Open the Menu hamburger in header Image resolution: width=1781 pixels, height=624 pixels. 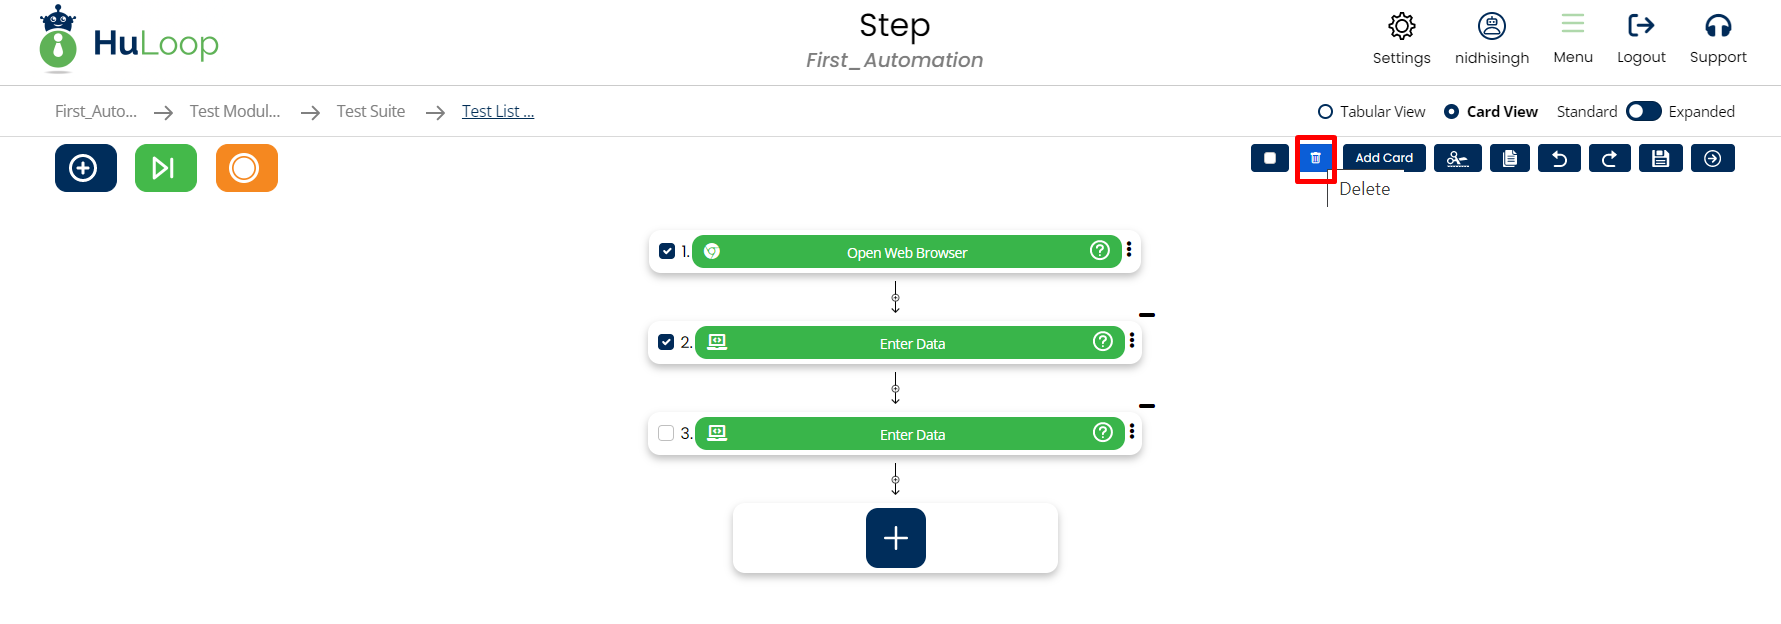point(1572,24)
